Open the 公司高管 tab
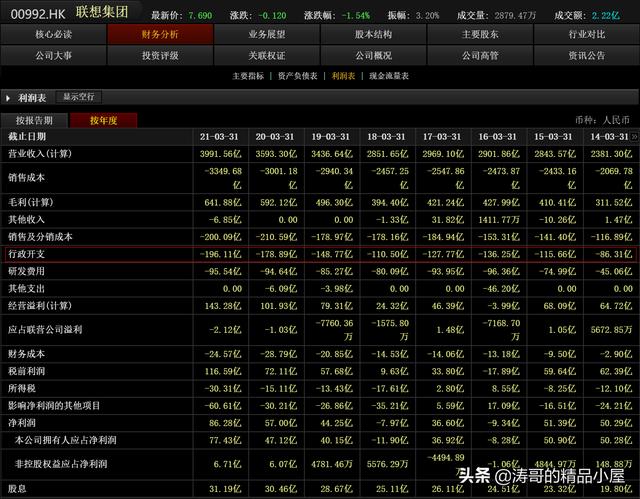Screen dimensions: 640x499 [x=480, y=55]
